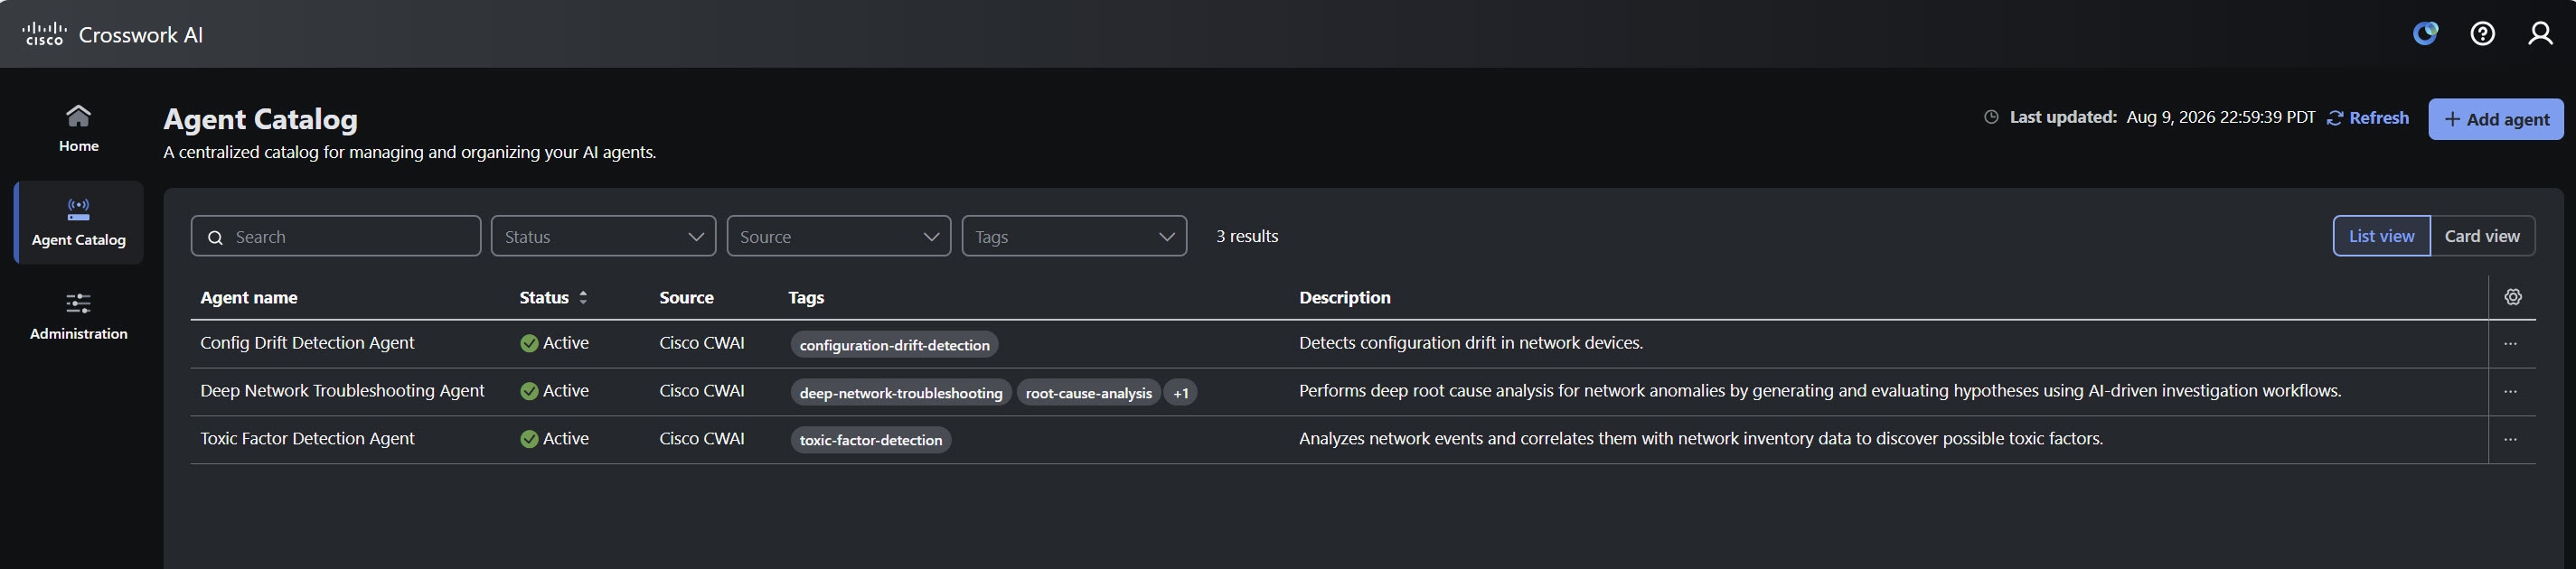Click the Refresh link

click(x=2368, y=118)
